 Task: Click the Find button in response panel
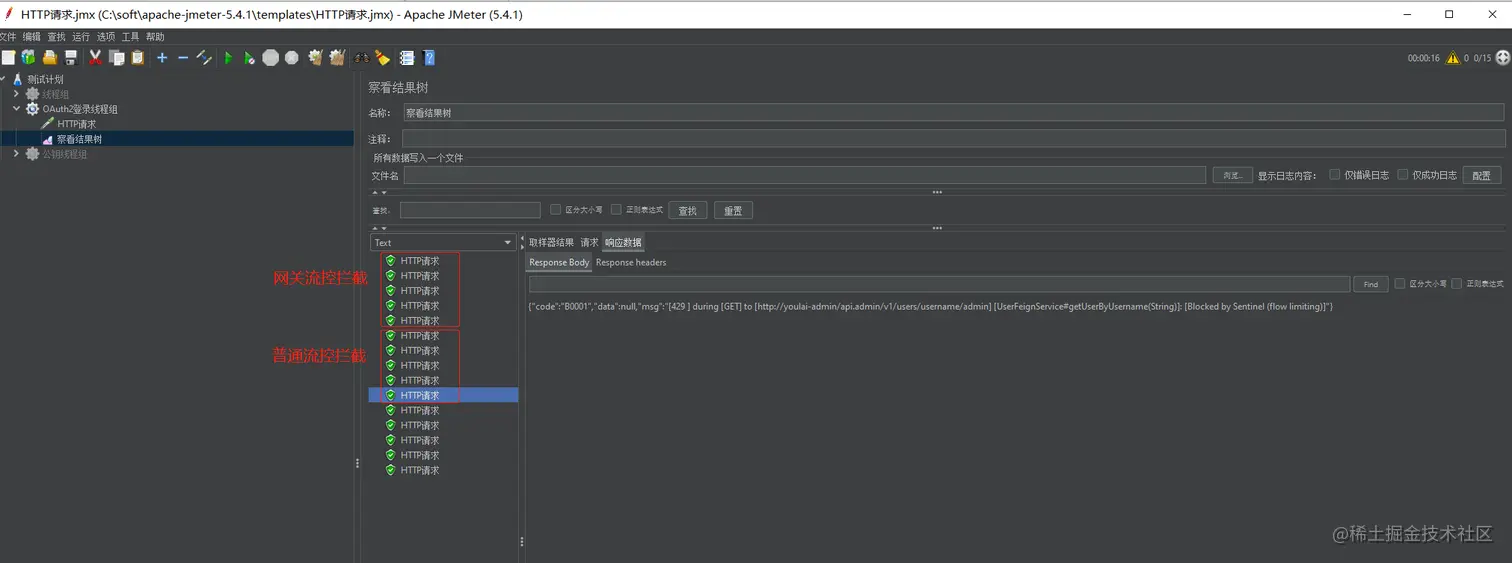[1370, 284]
